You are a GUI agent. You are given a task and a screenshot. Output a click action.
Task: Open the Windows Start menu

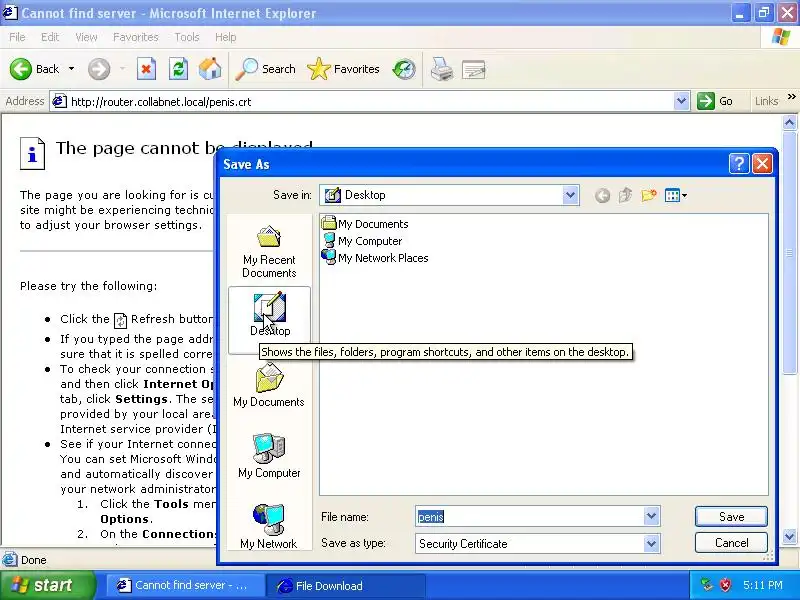coord(47,585)
